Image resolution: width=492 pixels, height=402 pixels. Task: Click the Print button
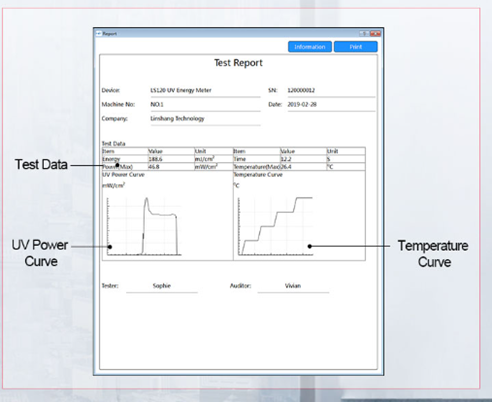coord(356,47)
